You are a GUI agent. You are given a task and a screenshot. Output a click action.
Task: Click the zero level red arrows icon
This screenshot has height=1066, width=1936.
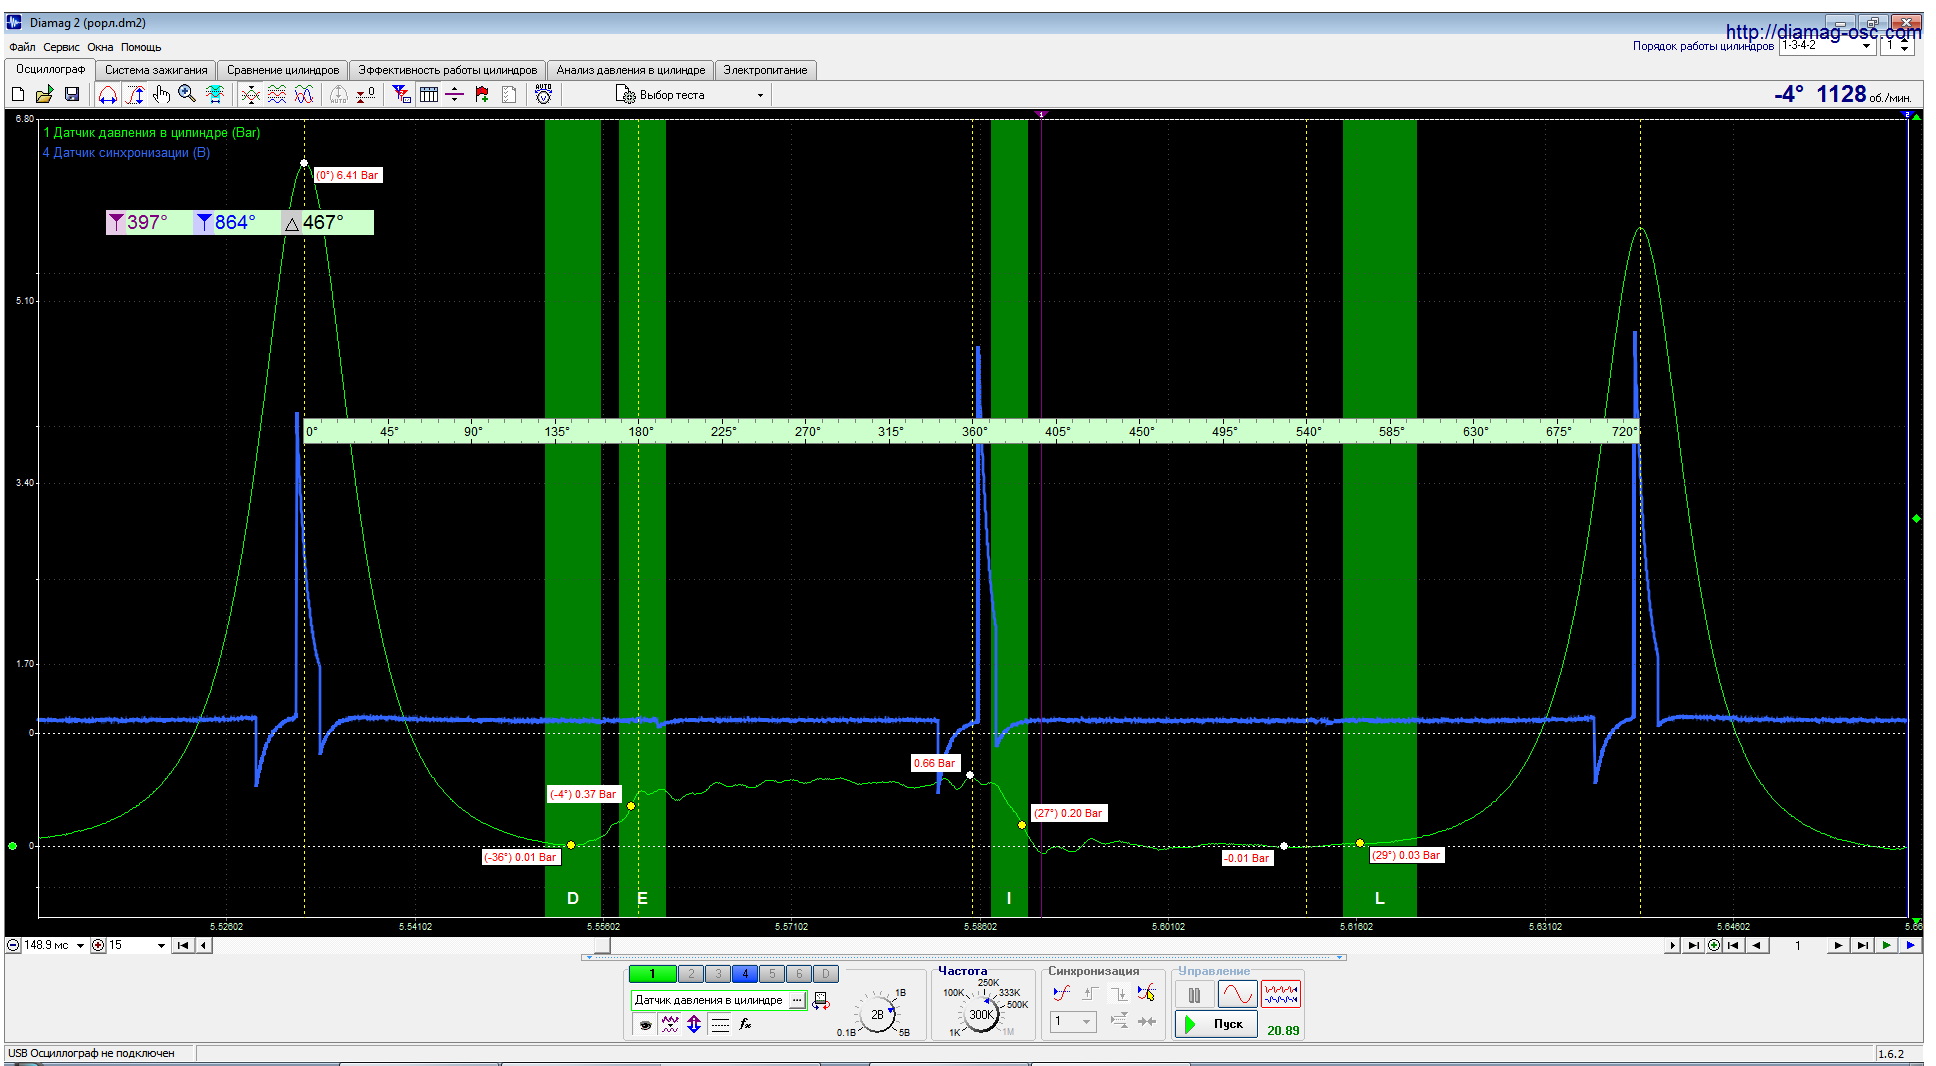[365, 94]
